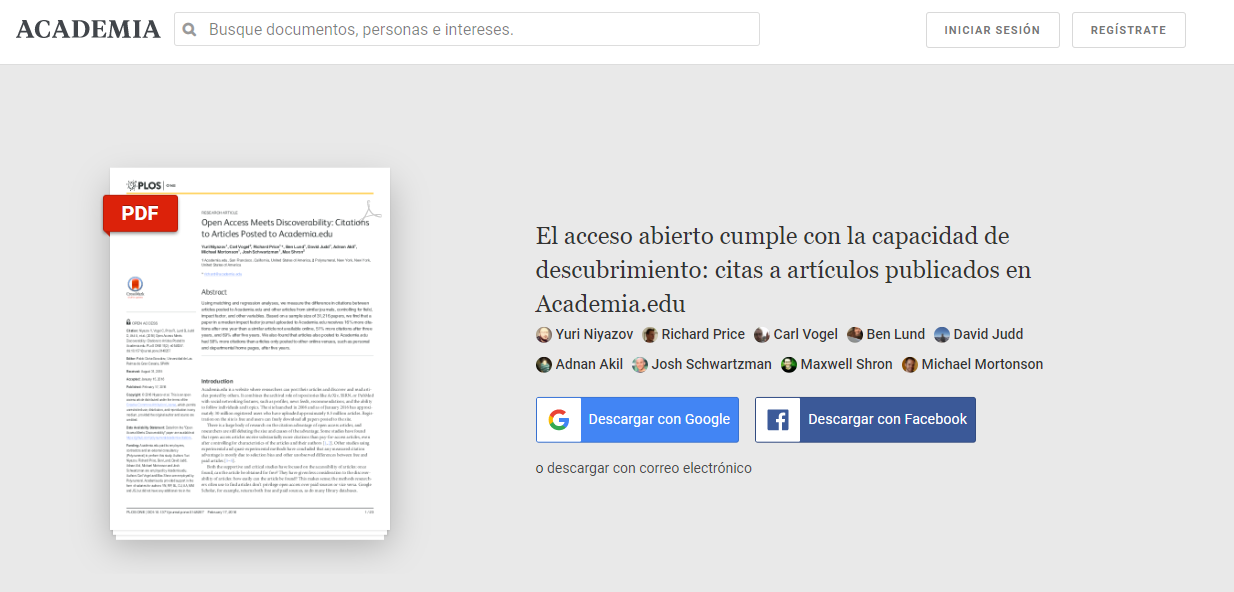
Task: Open Carl Vogel author link
Action: click(806, 335)
